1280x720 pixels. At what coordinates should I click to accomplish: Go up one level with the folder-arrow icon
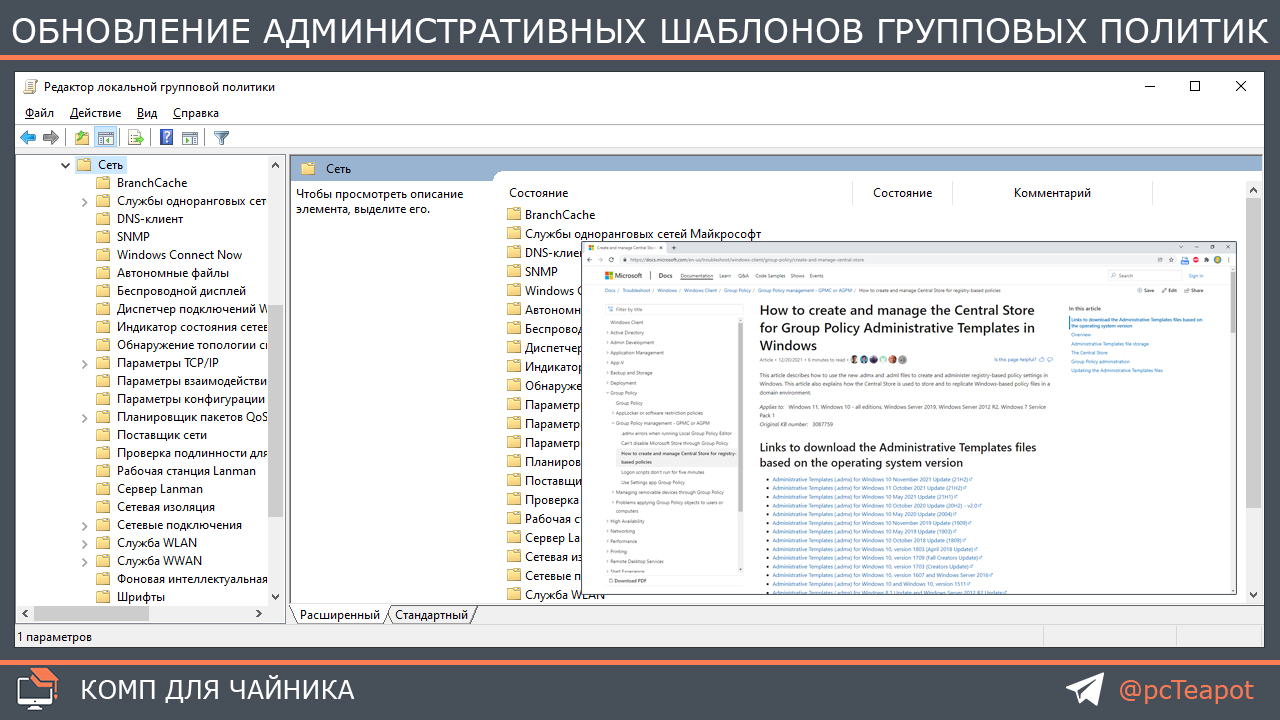pyautogui.click(x=82, y=138)
